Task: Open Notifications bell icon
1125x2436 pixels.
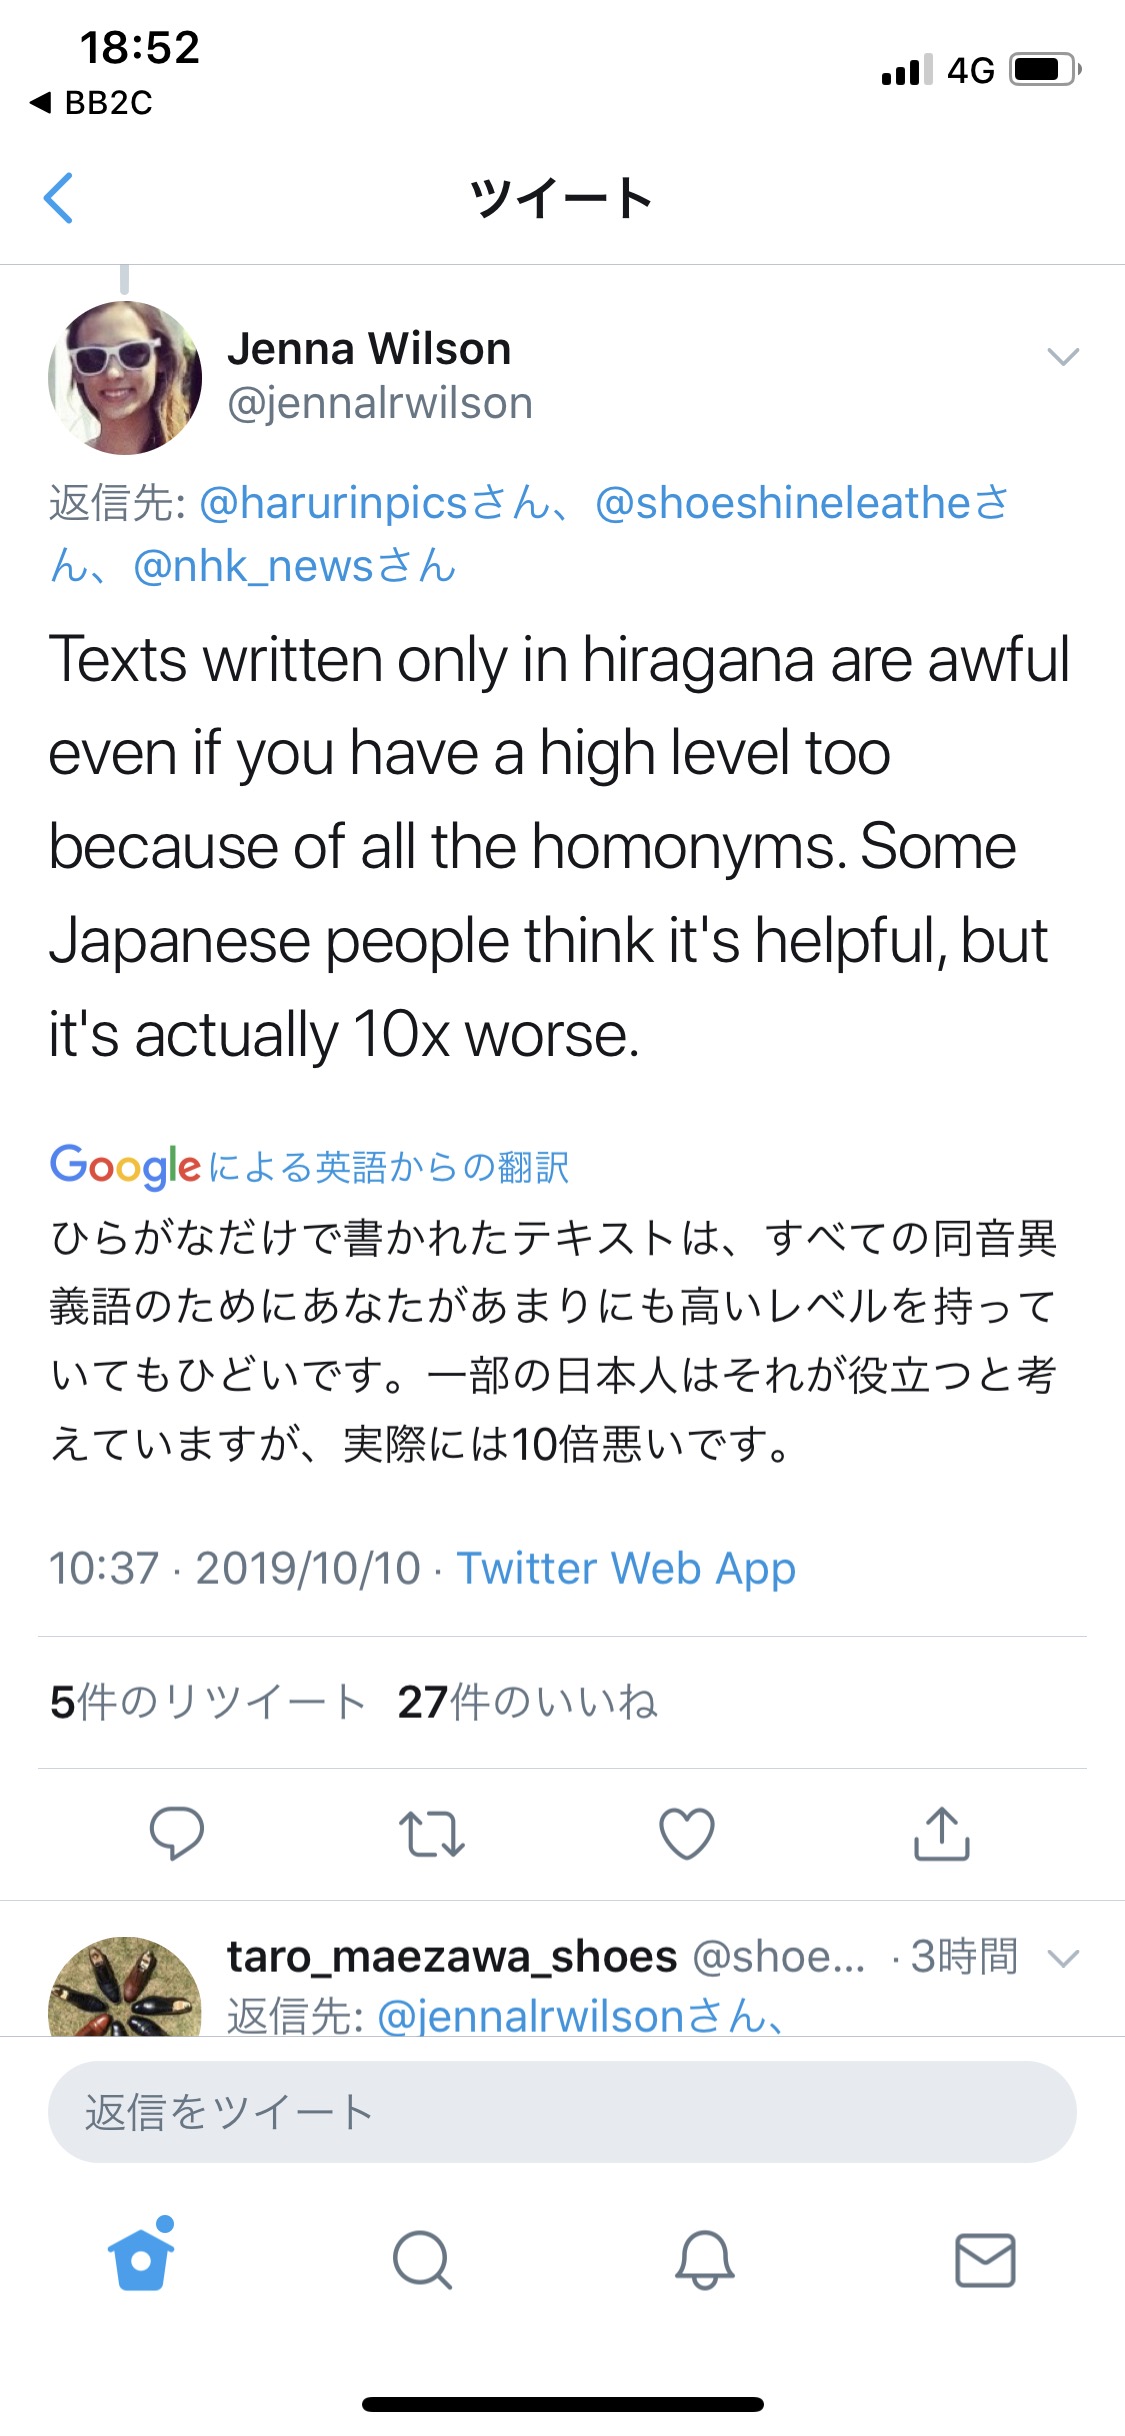Action: click(705, 2259)
